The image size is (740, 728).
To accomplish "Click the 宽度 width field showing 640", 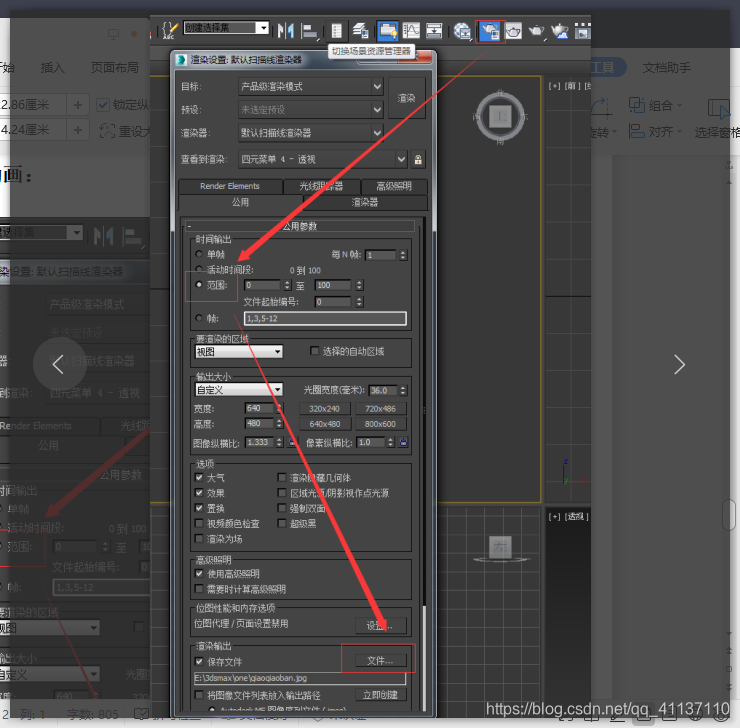I will click(260, 408).
